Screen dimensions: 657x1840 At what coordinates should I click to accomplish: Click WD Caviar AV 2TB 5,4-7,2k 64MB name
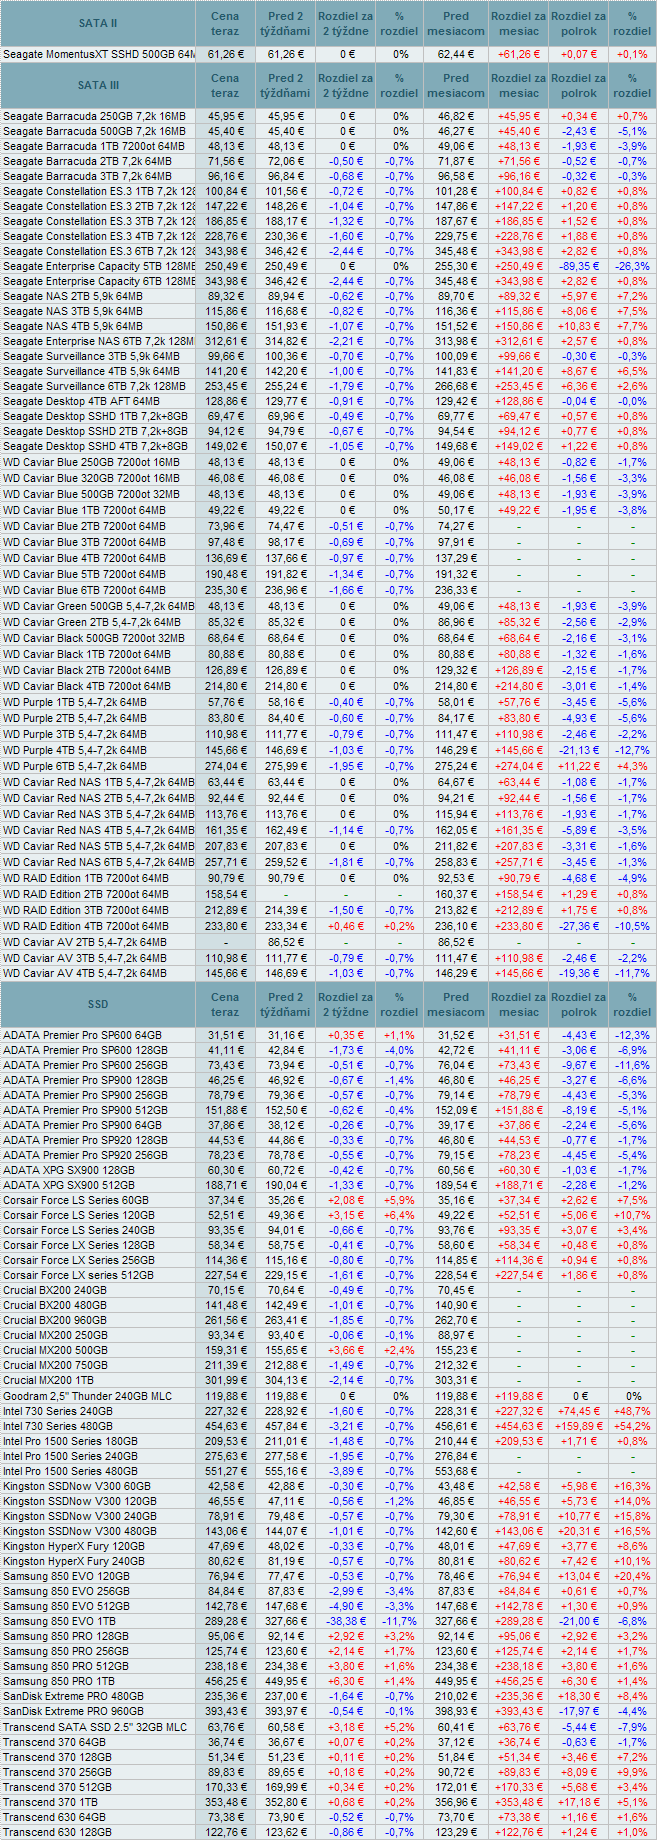[85, 943]
